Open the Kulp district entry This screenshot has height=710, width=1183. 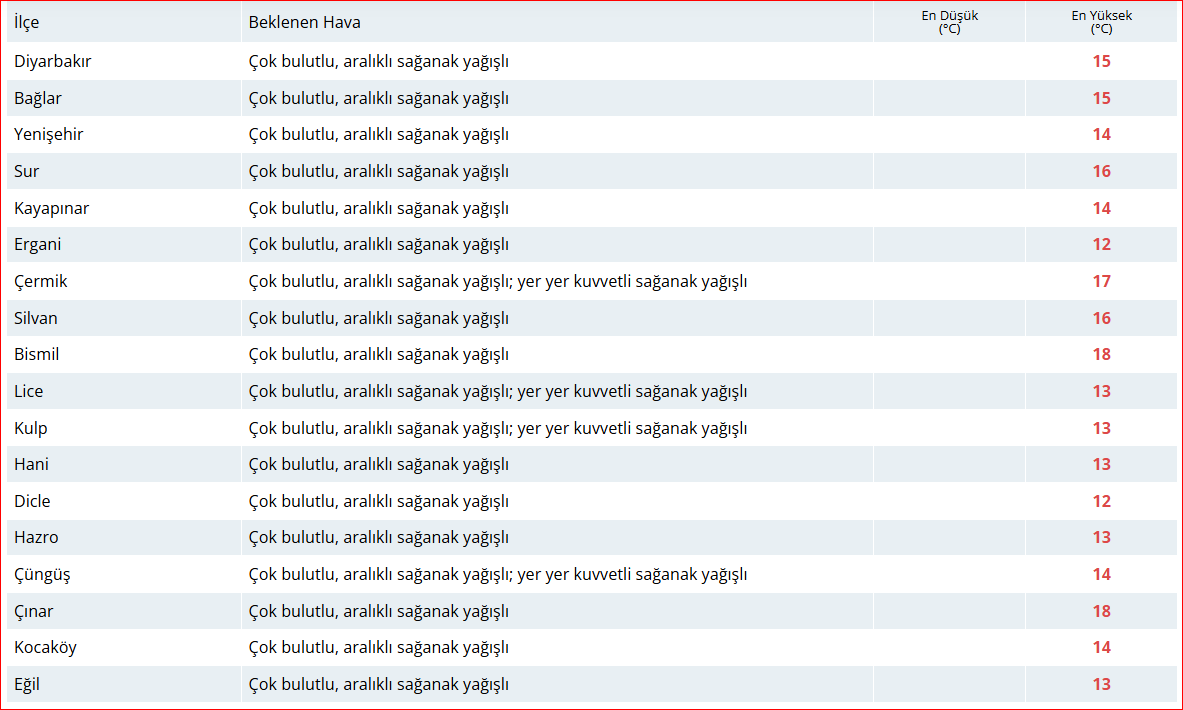(x=31, y=428)
